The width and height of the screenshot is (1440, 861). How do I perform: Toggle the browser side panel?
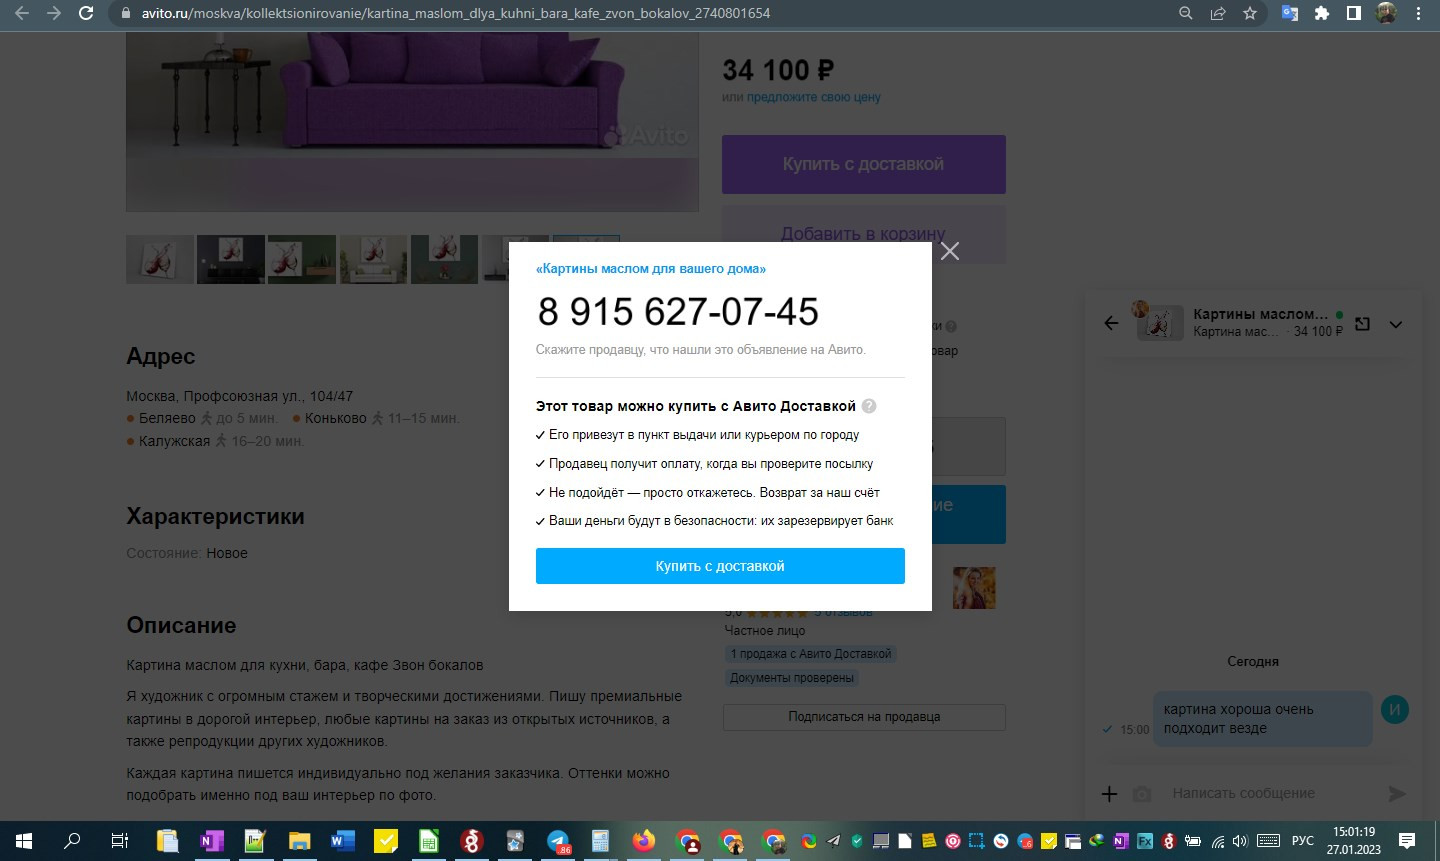coord(1354,14)
